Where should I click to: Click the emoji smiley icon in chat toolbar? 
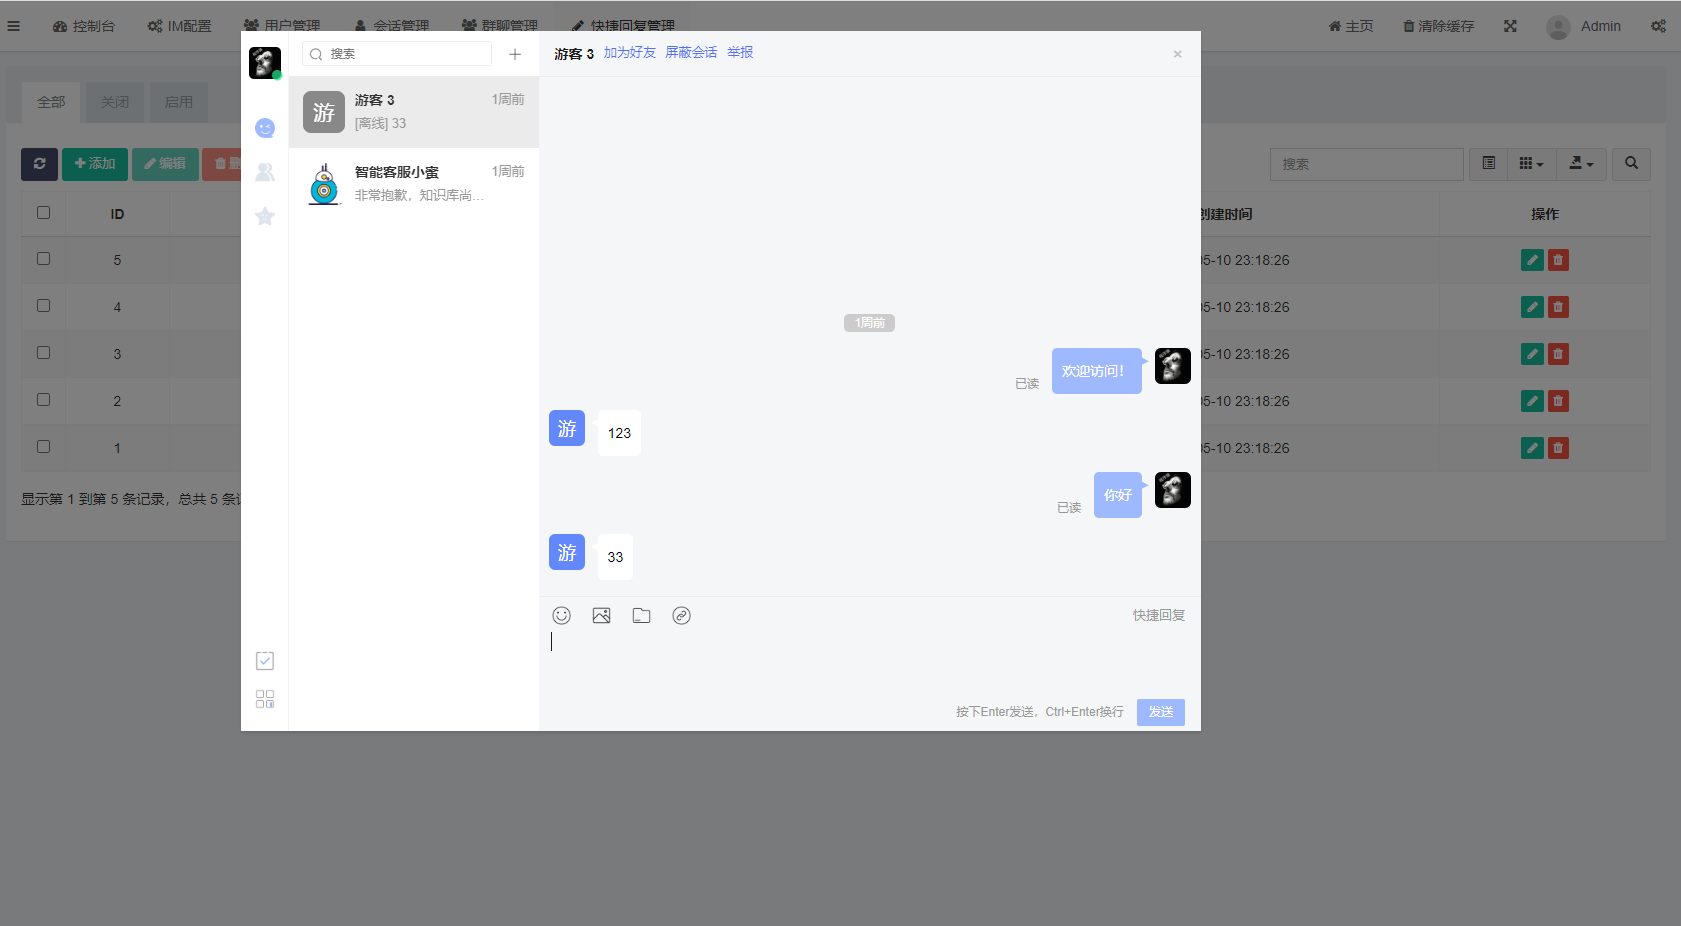[x=561, y=616]
